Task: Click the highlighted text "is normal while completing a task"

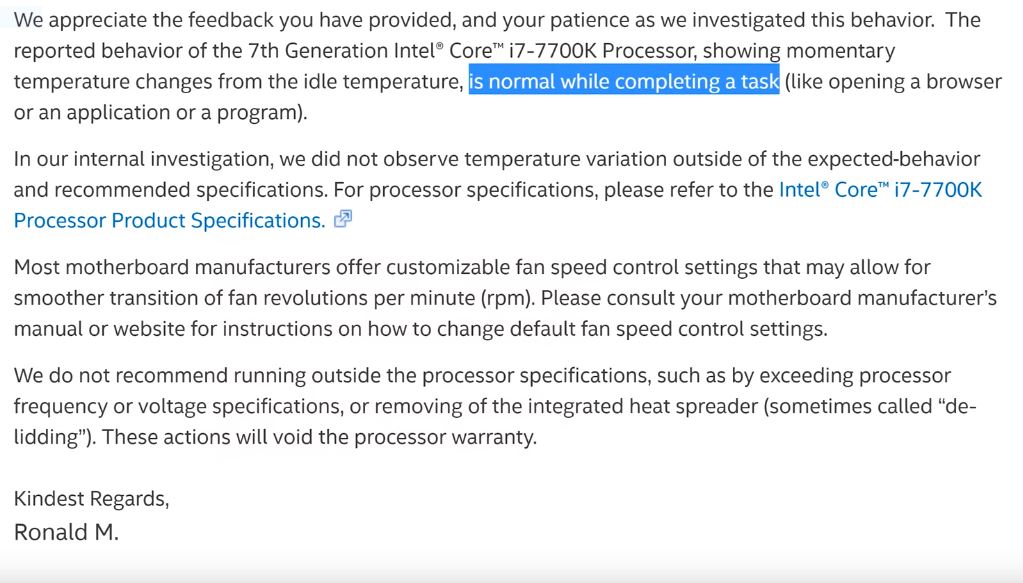Action: point(623,82)
